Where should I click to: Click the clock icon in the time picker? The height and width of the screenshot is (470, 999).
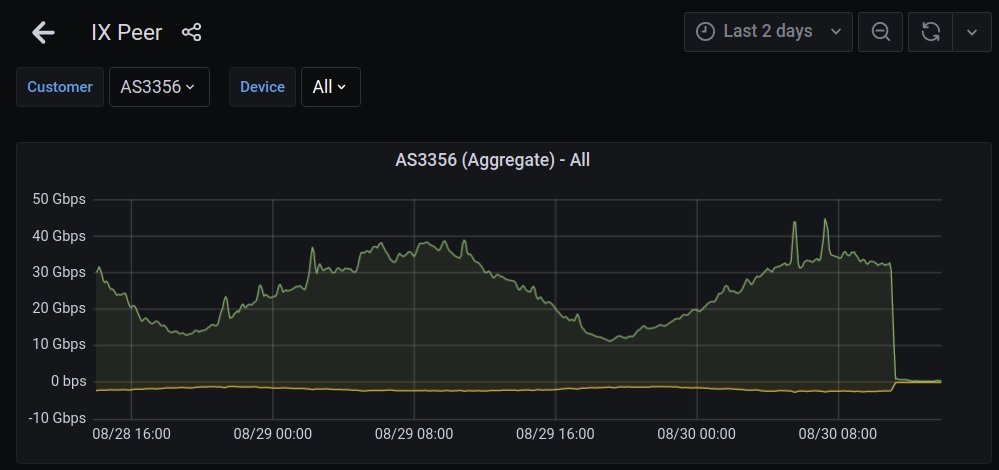[705, 32]
